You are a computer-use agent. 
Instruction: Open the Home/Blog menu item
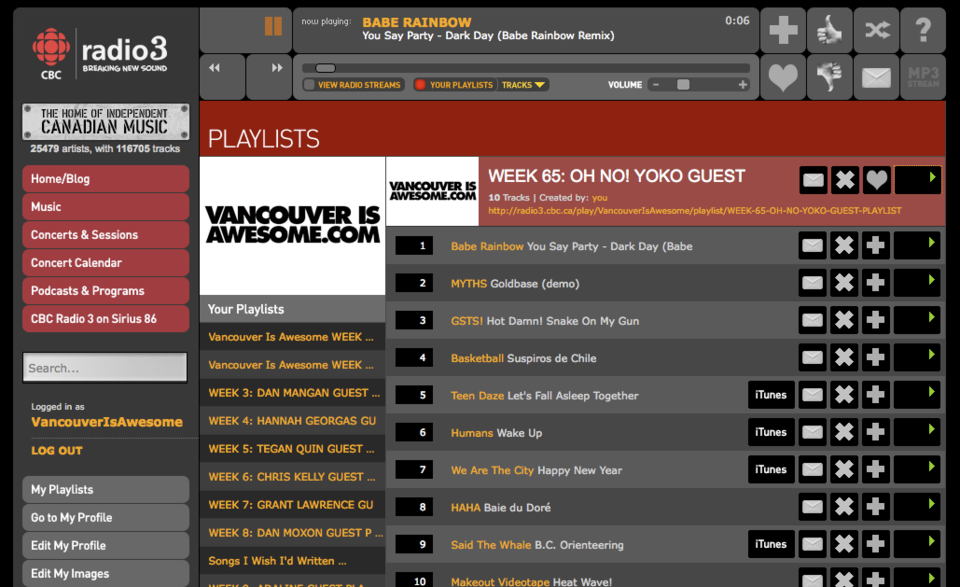106,179
